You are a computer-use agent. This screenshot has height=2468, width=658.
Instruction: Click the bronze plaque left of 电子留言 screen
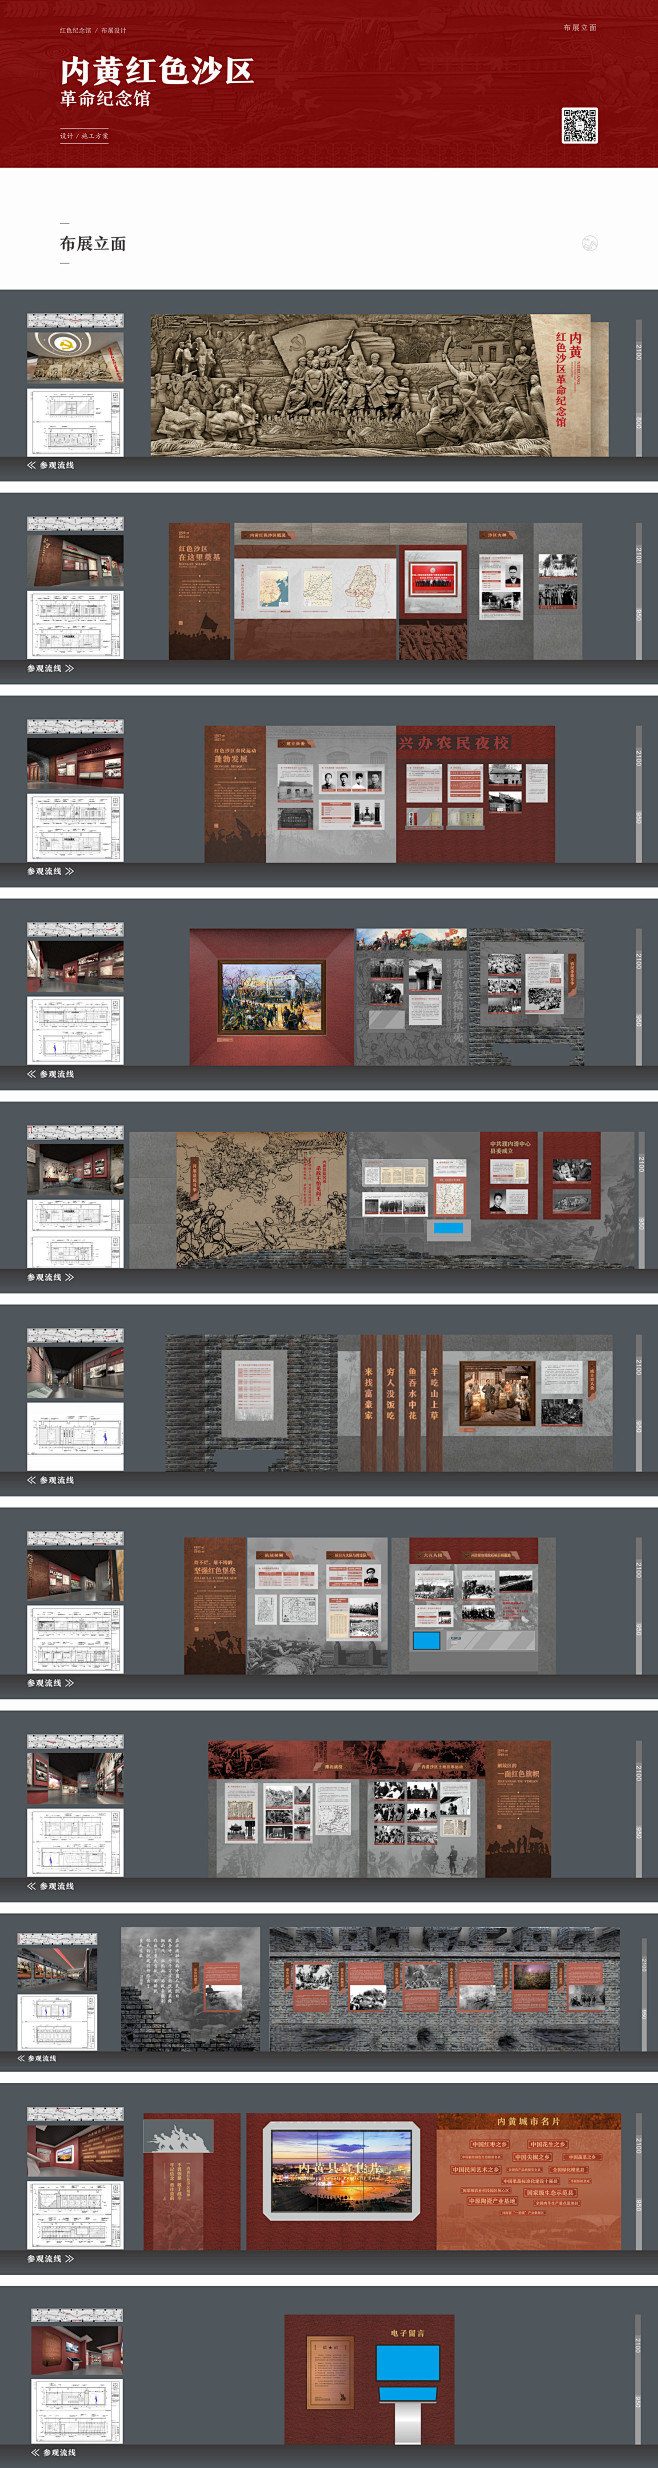click(x=330, y=2372)
